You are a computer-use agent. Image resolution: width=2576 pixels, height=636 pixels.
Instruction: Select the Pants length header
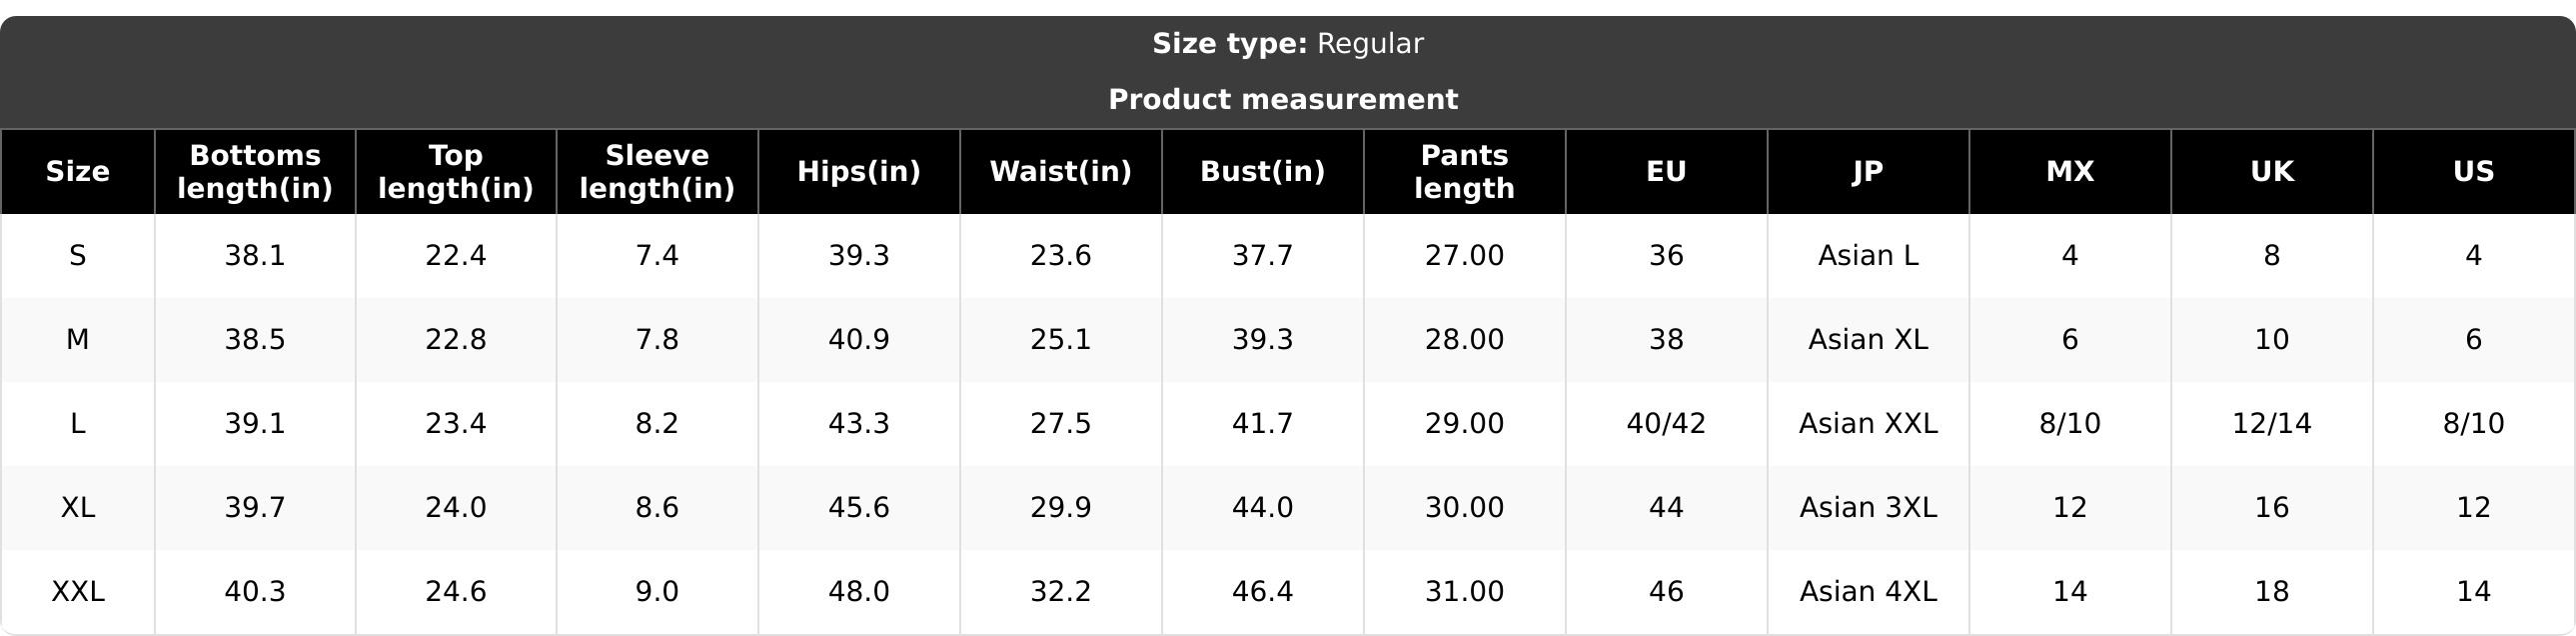tap(1465, 171)
